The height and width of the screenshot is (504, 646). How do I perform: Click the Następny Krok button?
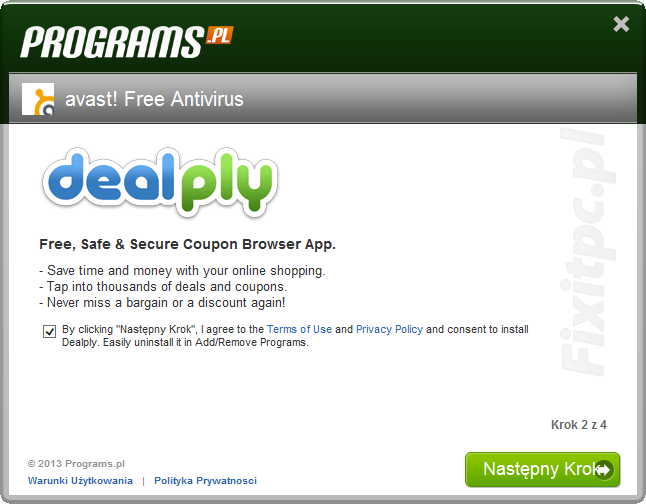tap(543, 469)
